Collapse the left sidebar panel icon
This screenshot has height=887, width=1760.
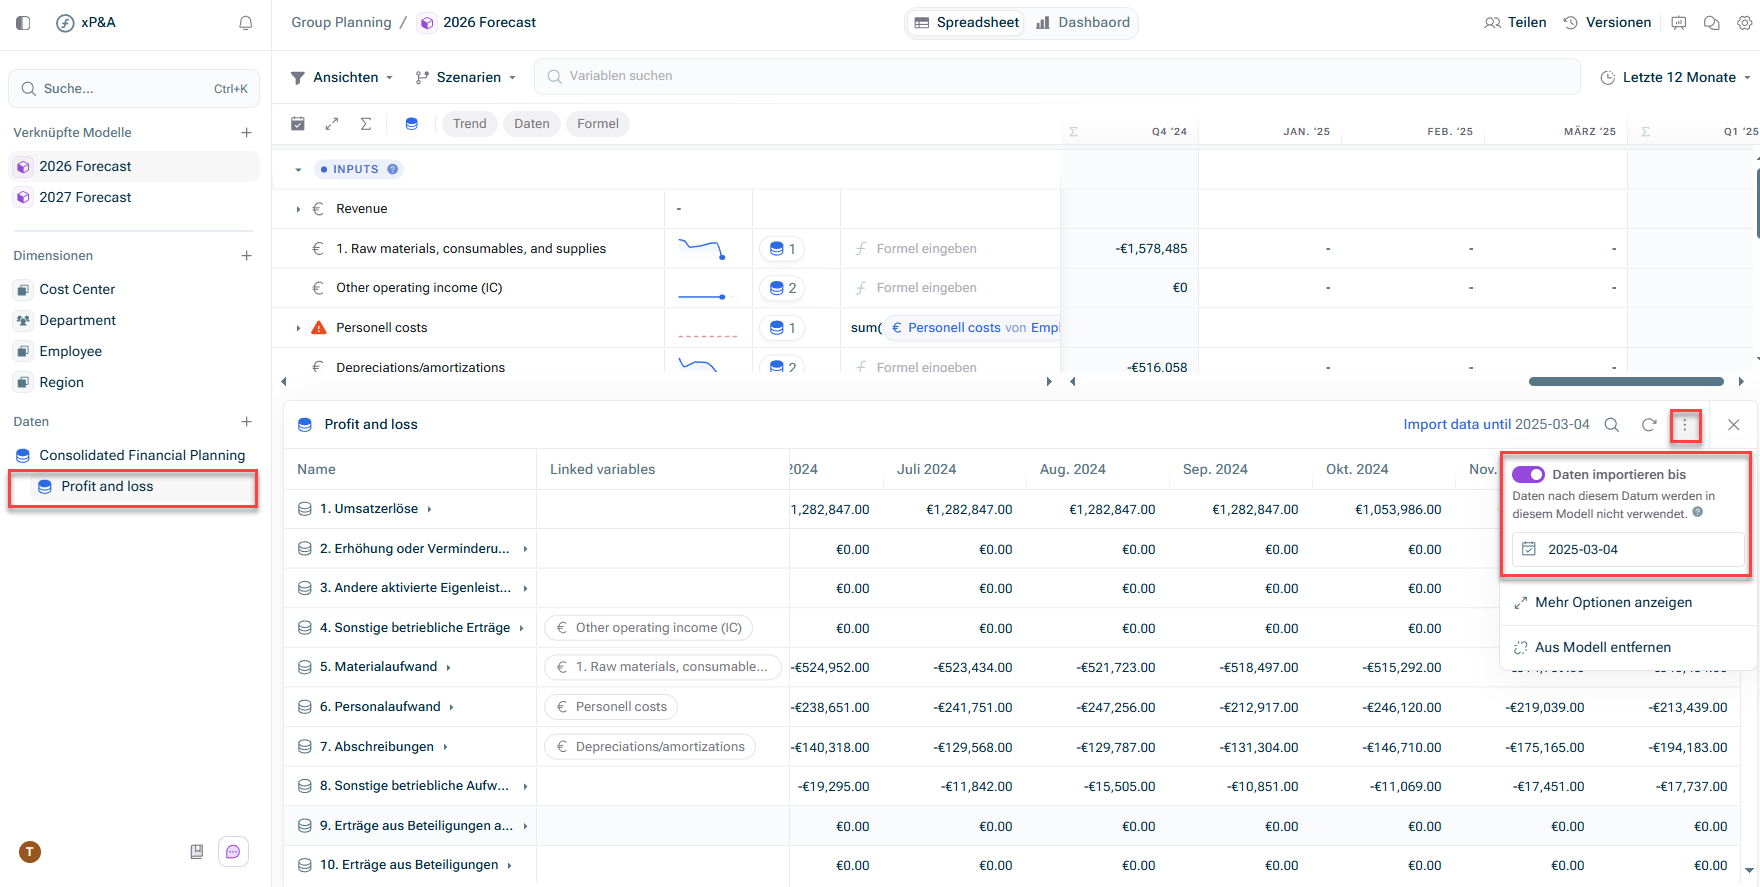[x=23, y=23]
